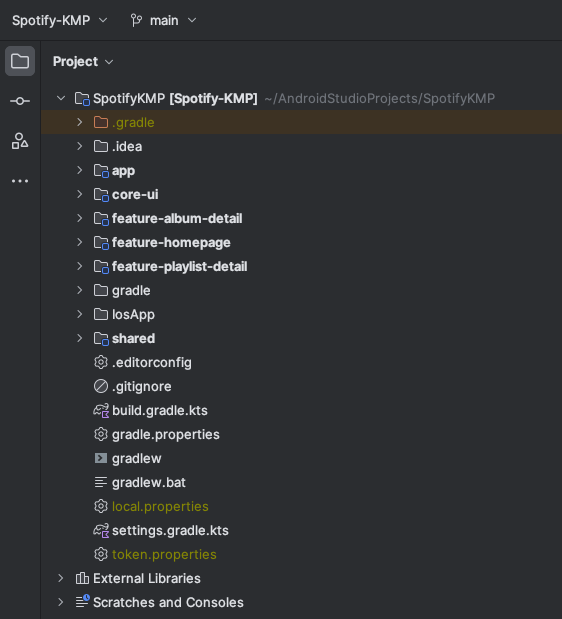Expand the .gradle folder
Image resolution: width=562 pixels, height=619 pixels.
coord(79,122)
